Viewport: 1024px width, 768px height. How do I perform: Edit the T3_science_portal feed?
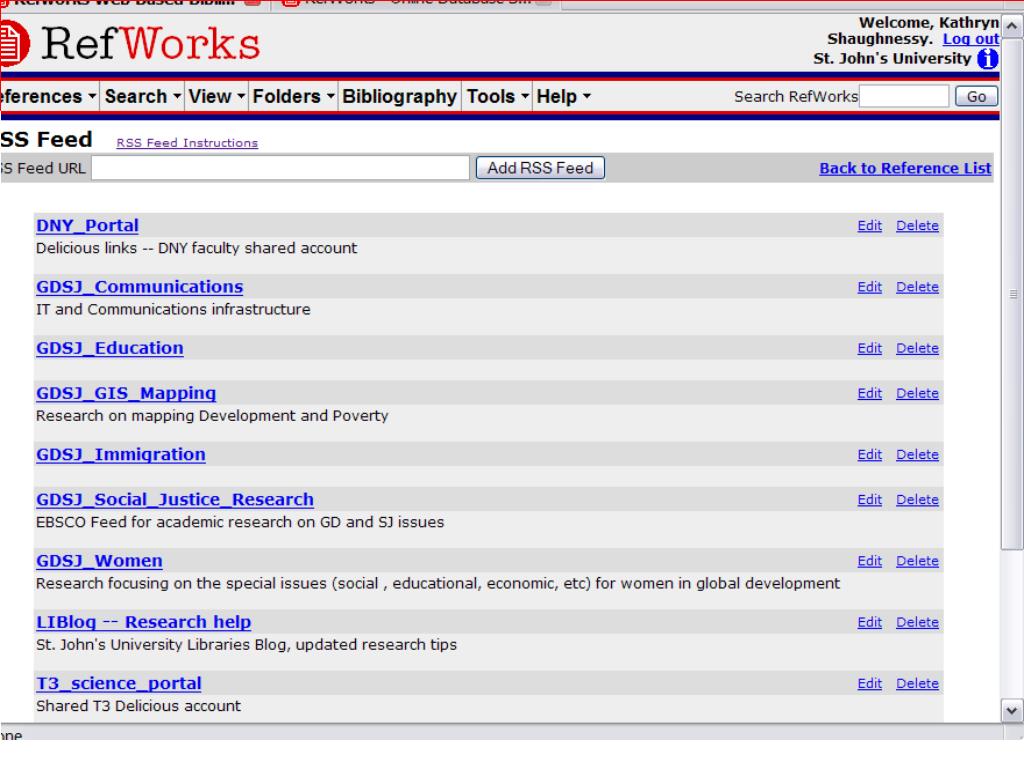tap(869, 684)
